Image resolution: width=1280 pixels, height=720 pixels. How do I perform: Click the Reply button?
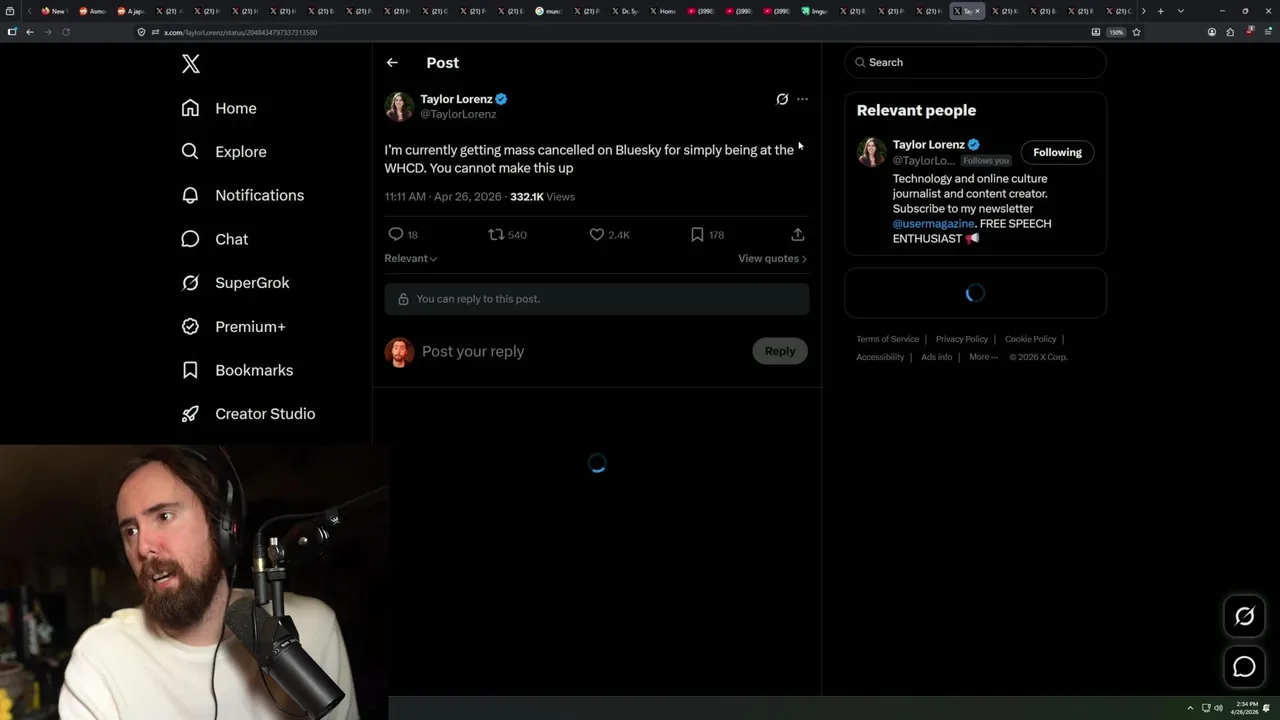[780, 351]
